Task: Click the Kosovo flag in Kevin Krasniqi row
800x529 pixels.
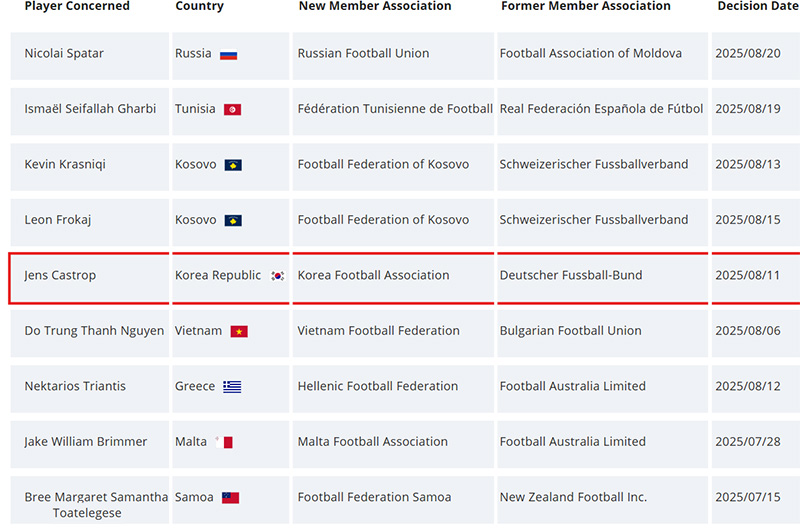Action: (x=233, y=165)
